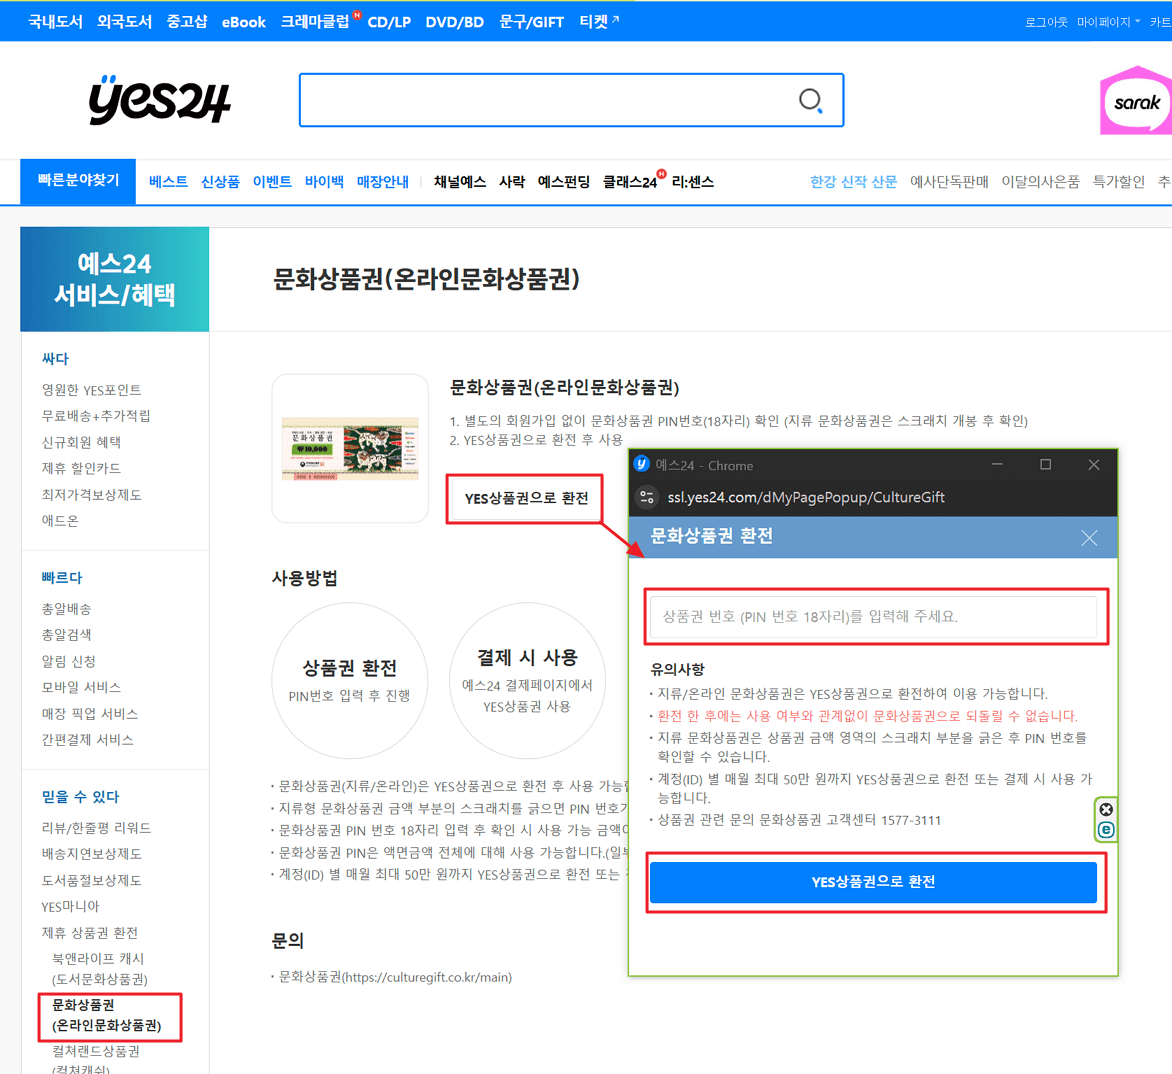Open the culturegift.co.kr link
Viewport: 1172px width, 1074px height.
click(431, 977)
